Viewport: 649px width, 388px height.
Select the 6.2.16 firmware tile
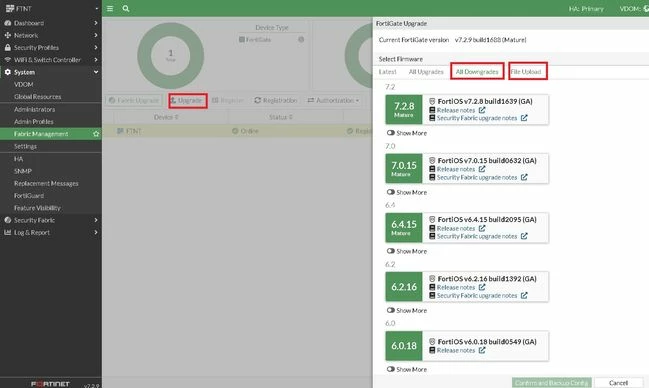[404, 287]
